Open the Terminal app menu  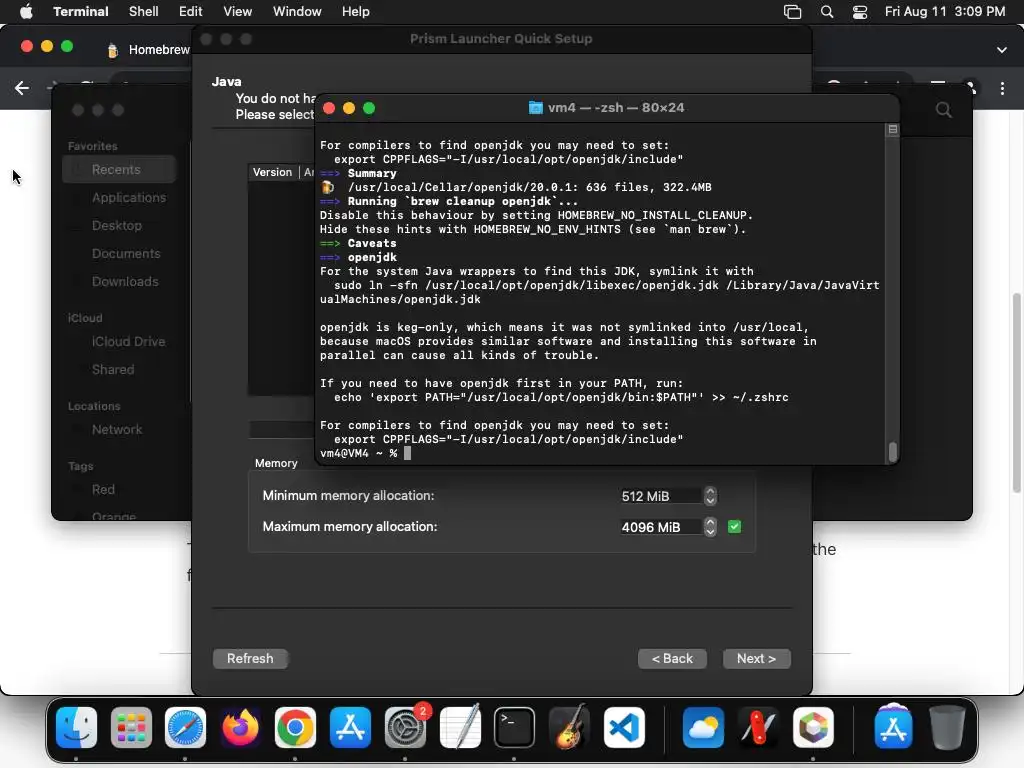[x=80, y=11]
